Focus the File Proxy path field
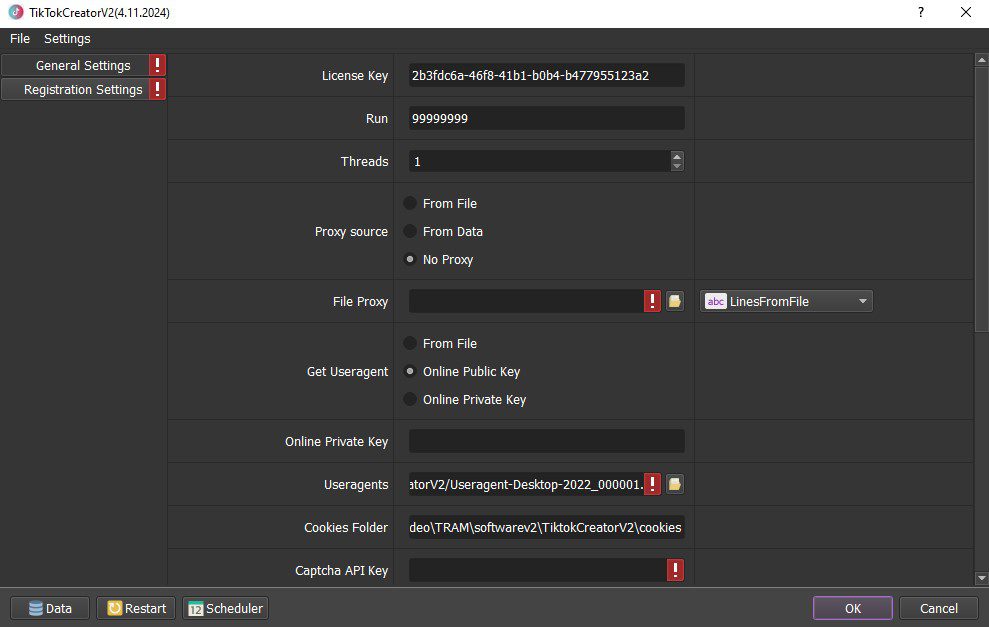 (526, 301)
